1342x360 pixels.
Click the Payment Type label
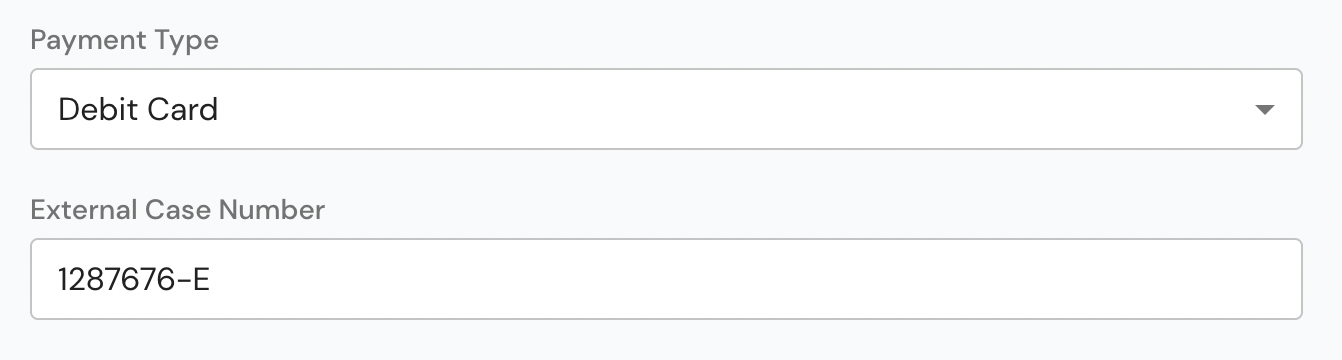tap(125, 41)
